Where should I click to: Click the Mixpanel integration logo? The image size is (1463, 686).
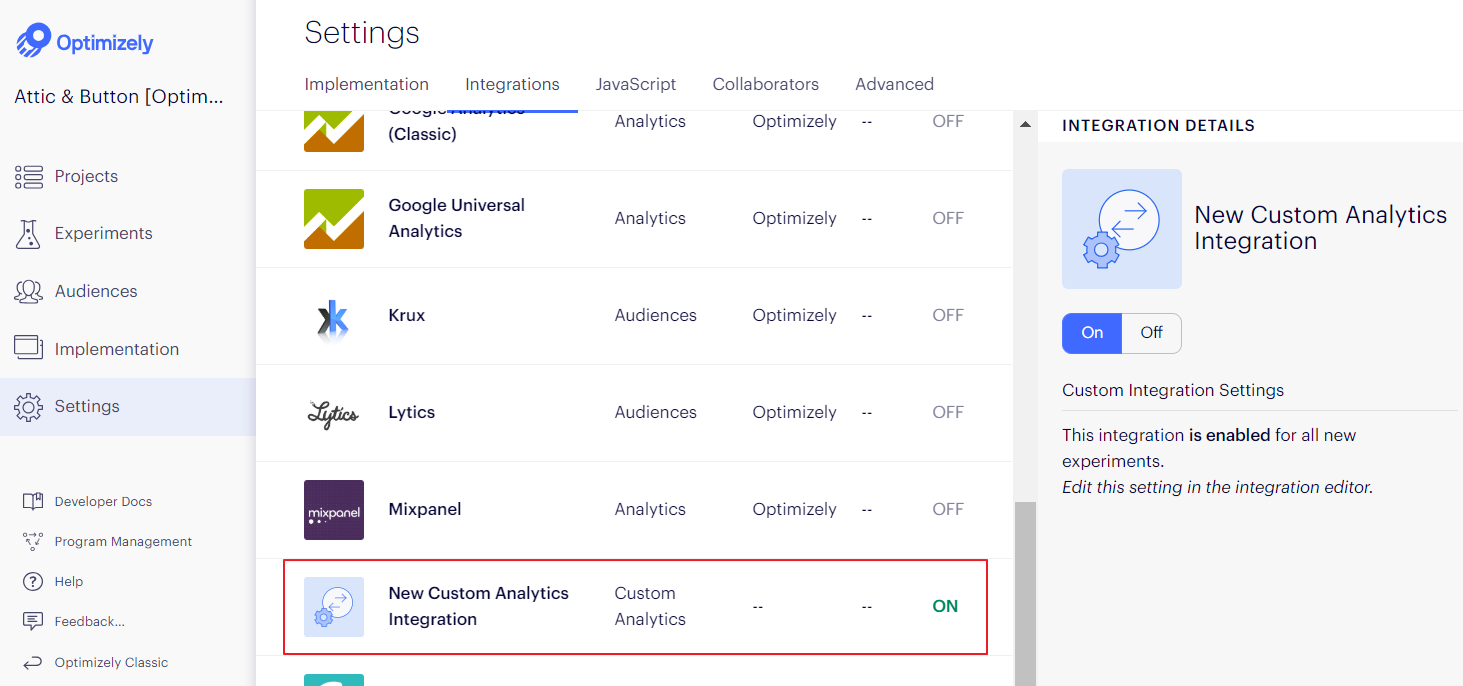[333, 510]
